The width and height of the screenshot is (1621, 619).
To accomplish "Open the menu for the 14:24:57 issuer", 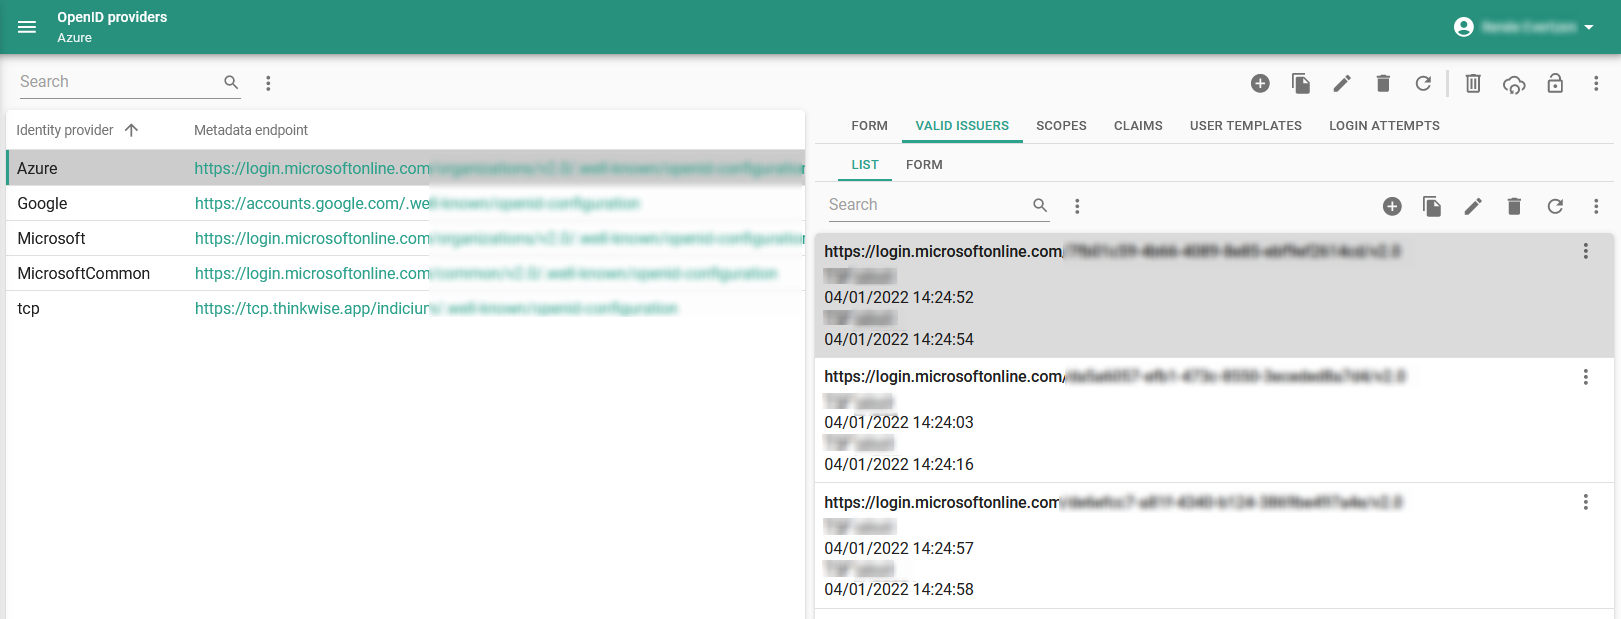I will click(x=1585, y=502).
